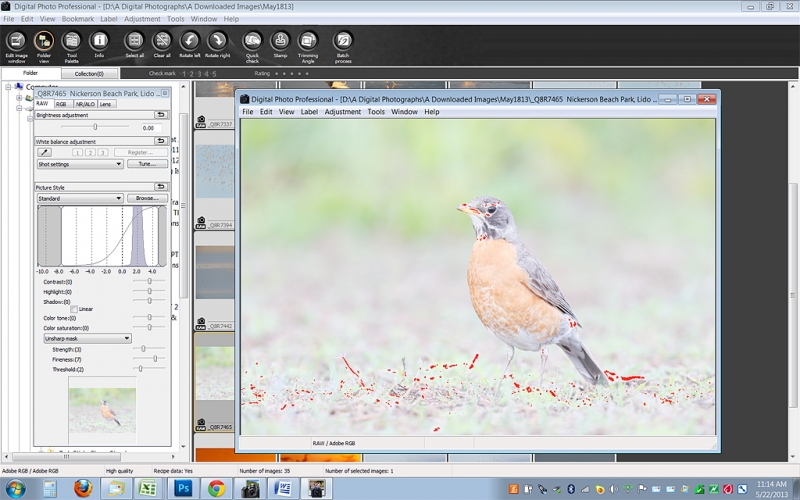Image resolution: width=800 pixels, height=500 pixels.
Task: Rotate right using toolbar icon
Action: pyautogui.click(x=217, y=45)
